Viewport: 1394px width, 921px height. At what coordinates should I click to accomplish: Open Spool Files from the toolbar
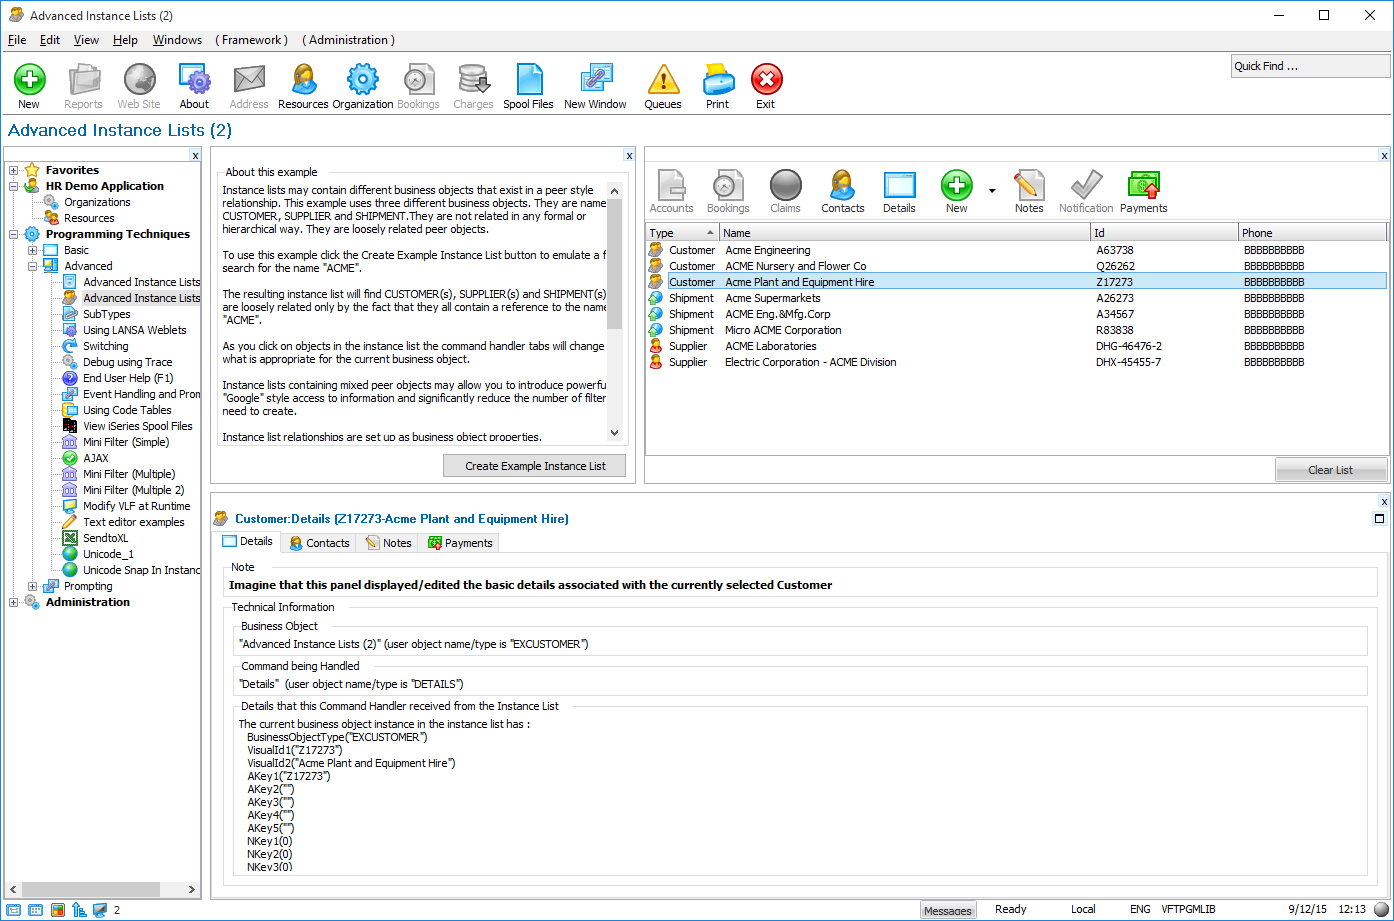coord(528,79)
